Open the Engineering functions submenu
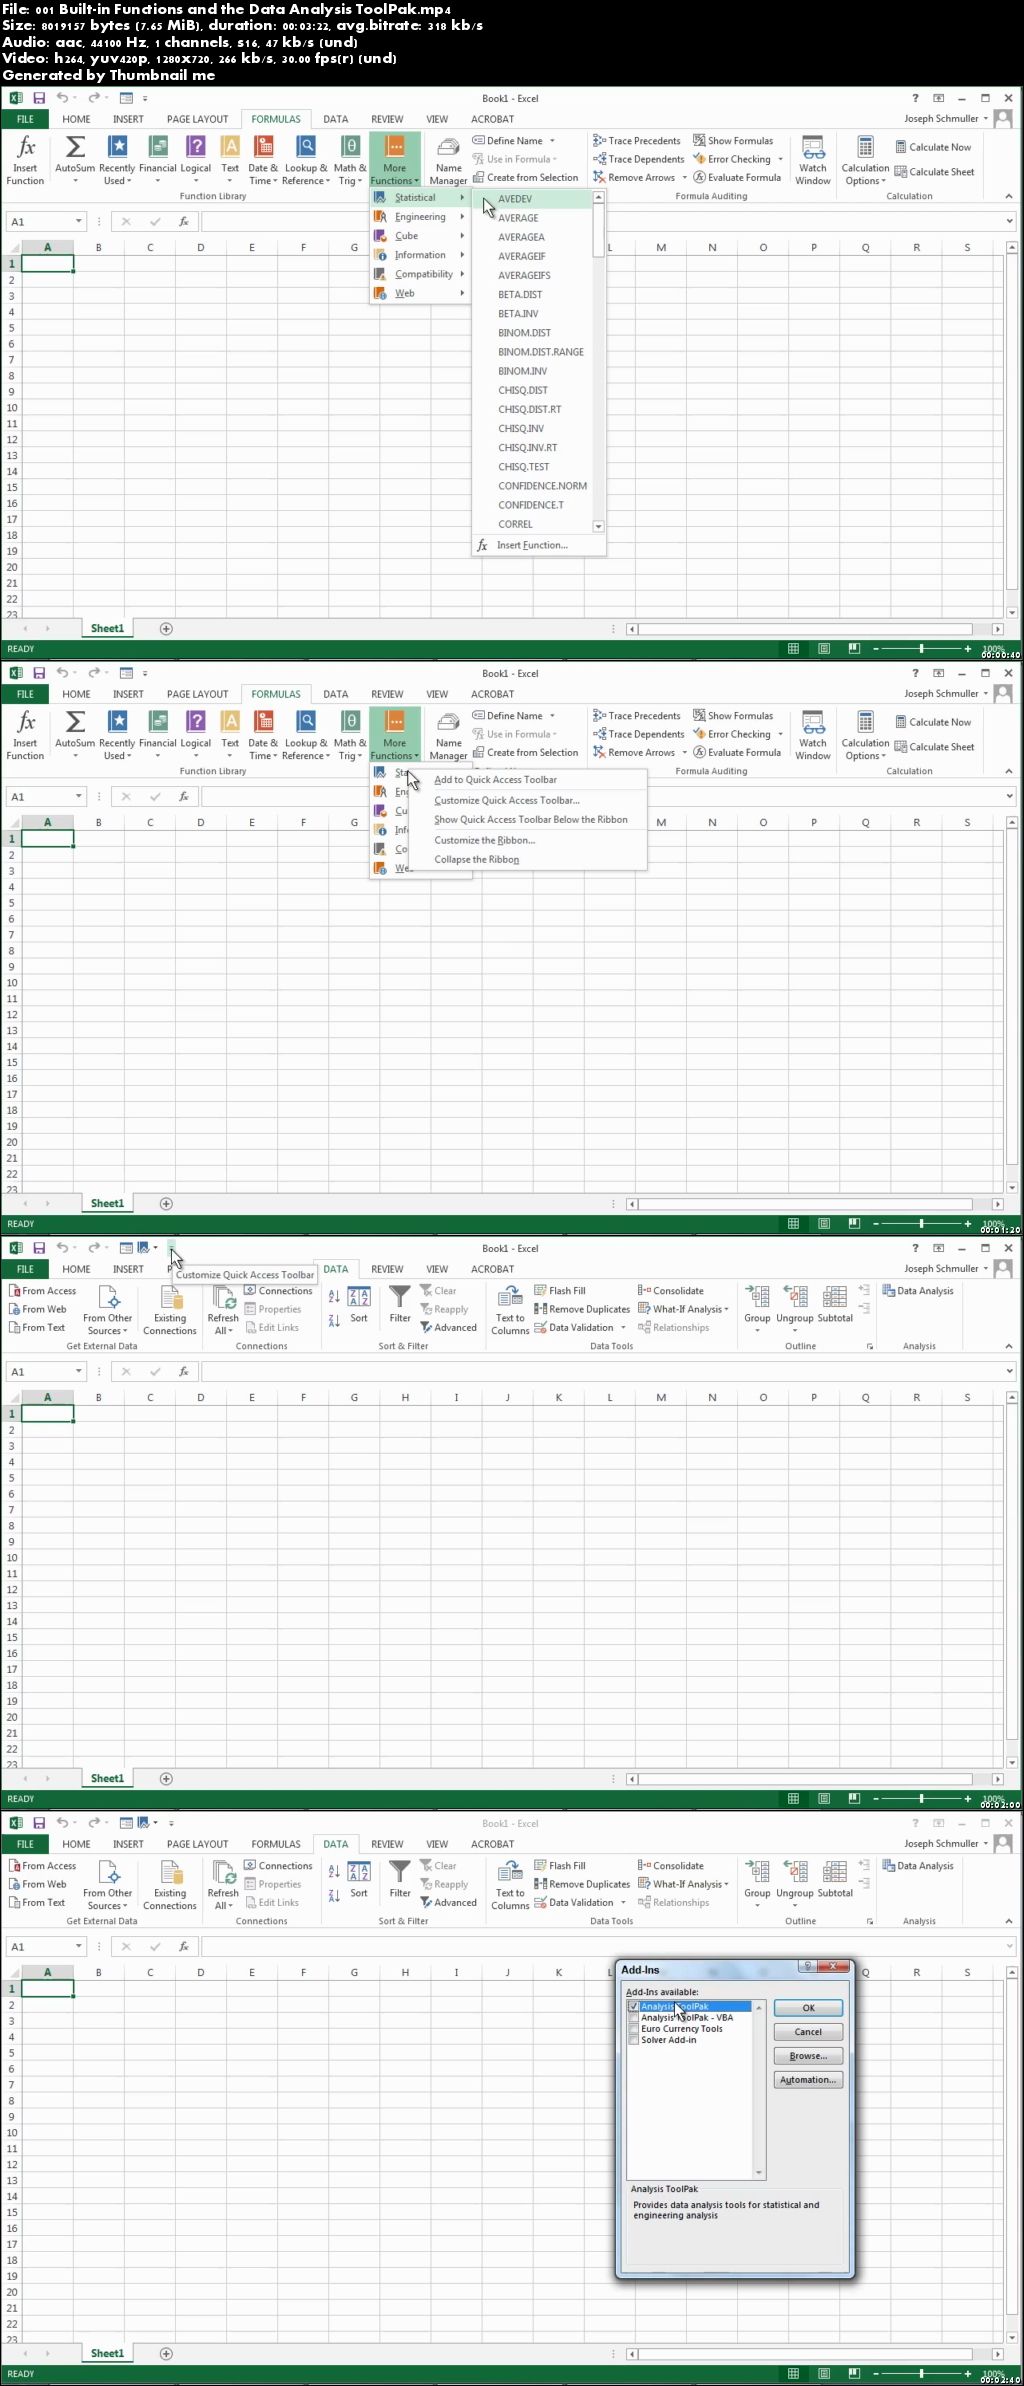The image size is (1024, 2386). (419, 217)
